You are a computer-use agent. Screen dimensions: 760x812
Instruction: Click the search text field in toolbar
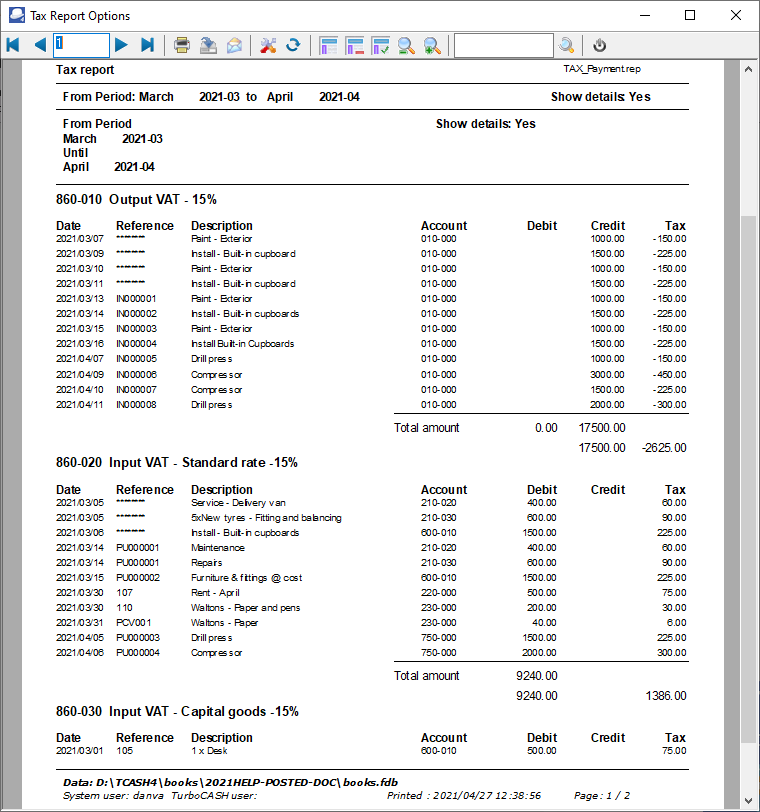click(503, 45)
